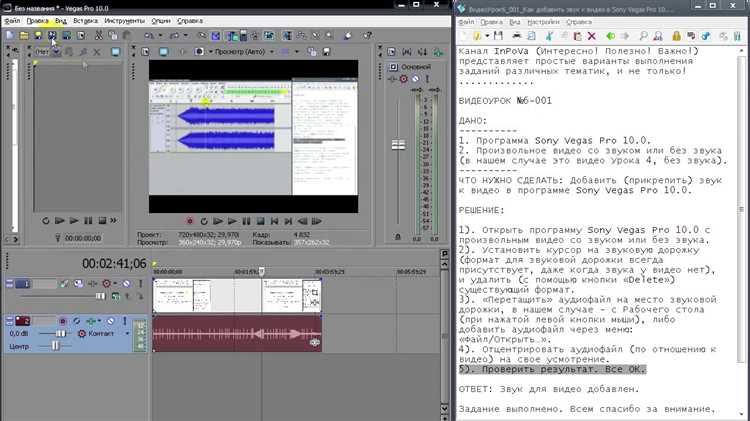The height and width of the screenshot is (421, 750).
Task: Toggle Solo on video track 1
Action: pos(141,284)
